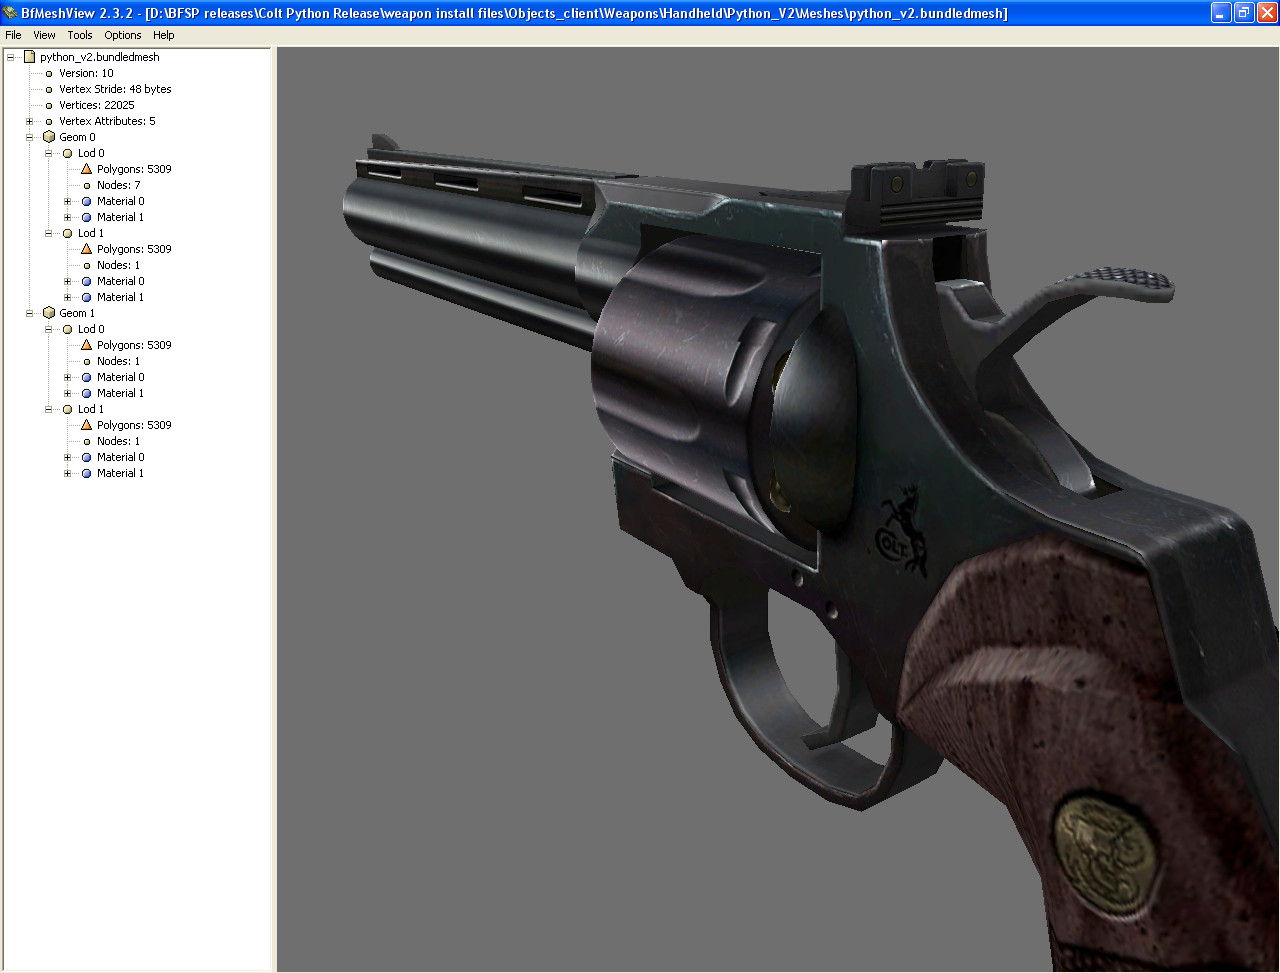The image size is (1280, 973).
Task: Open the Tools menu
Action: [x=79, y=34]
